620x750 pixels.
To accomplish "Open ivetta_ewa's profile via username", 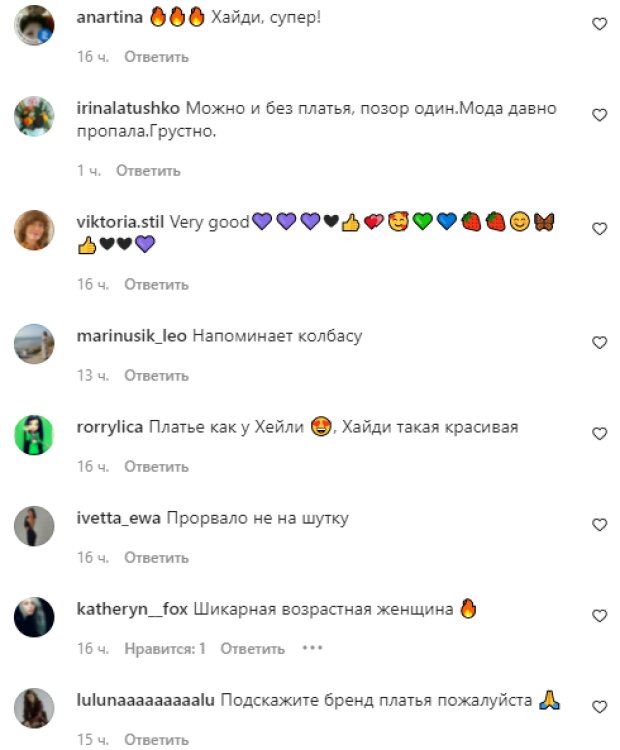I will click(119, 518).
